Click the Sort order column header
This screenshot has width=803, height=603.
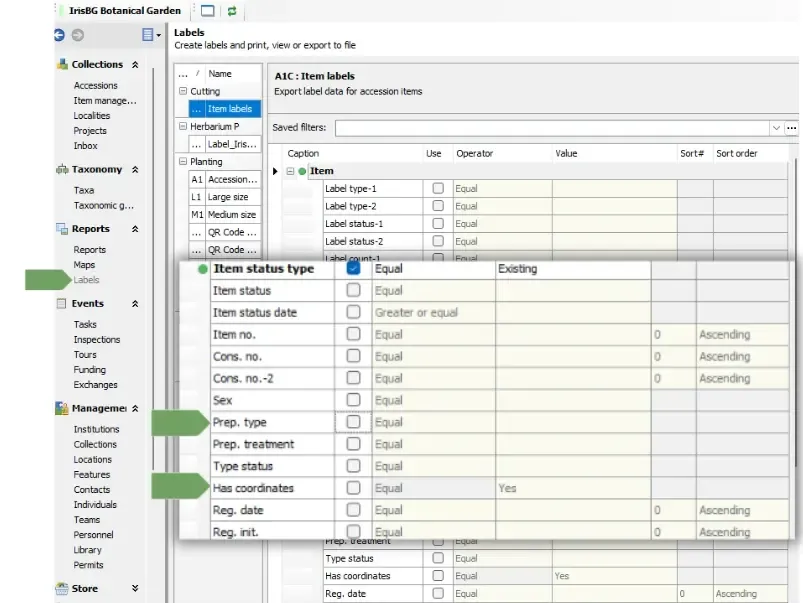[736, 153]
